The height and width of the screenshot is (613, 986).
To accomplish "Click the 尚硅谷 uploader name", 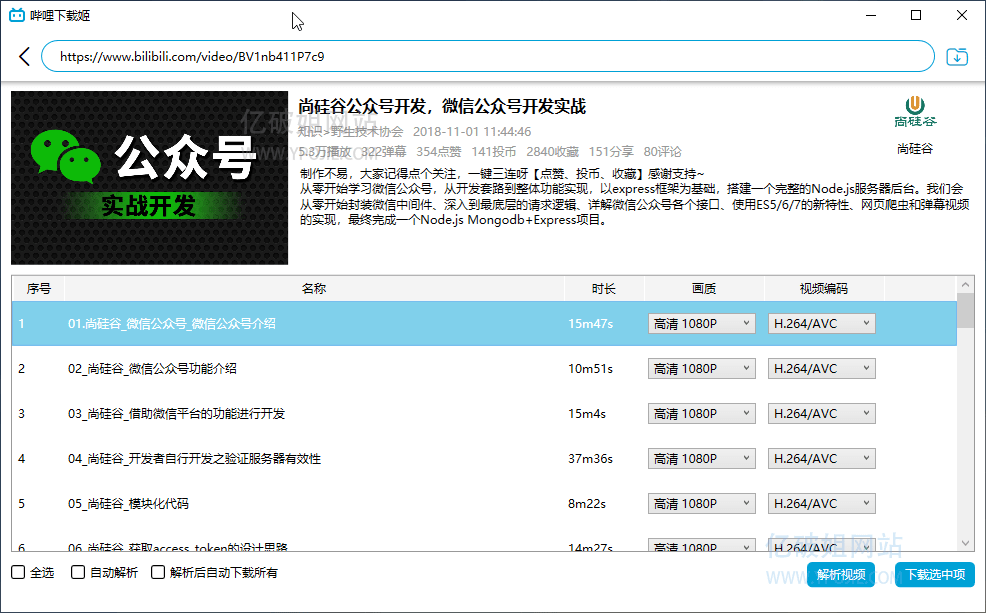I will 915,148.
